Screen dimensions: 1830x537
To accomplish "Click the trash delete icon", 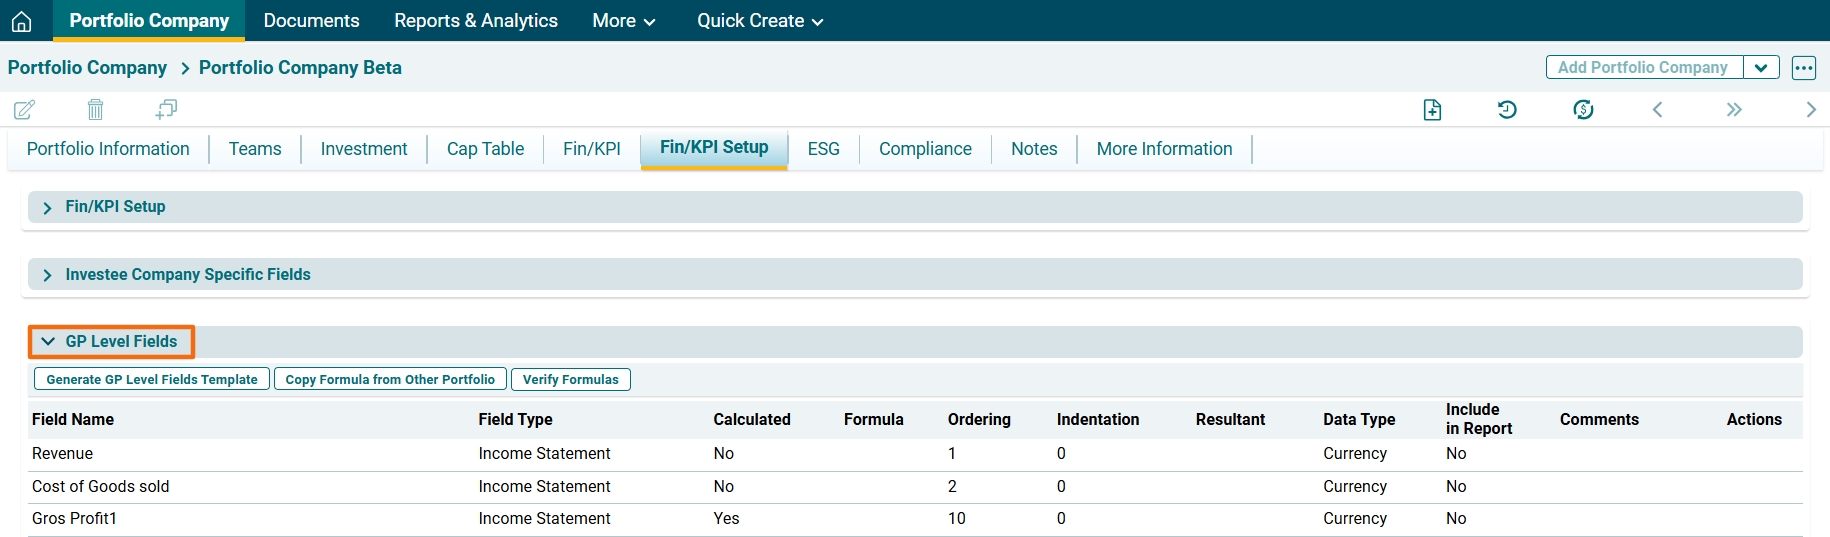I will point(95,109).
